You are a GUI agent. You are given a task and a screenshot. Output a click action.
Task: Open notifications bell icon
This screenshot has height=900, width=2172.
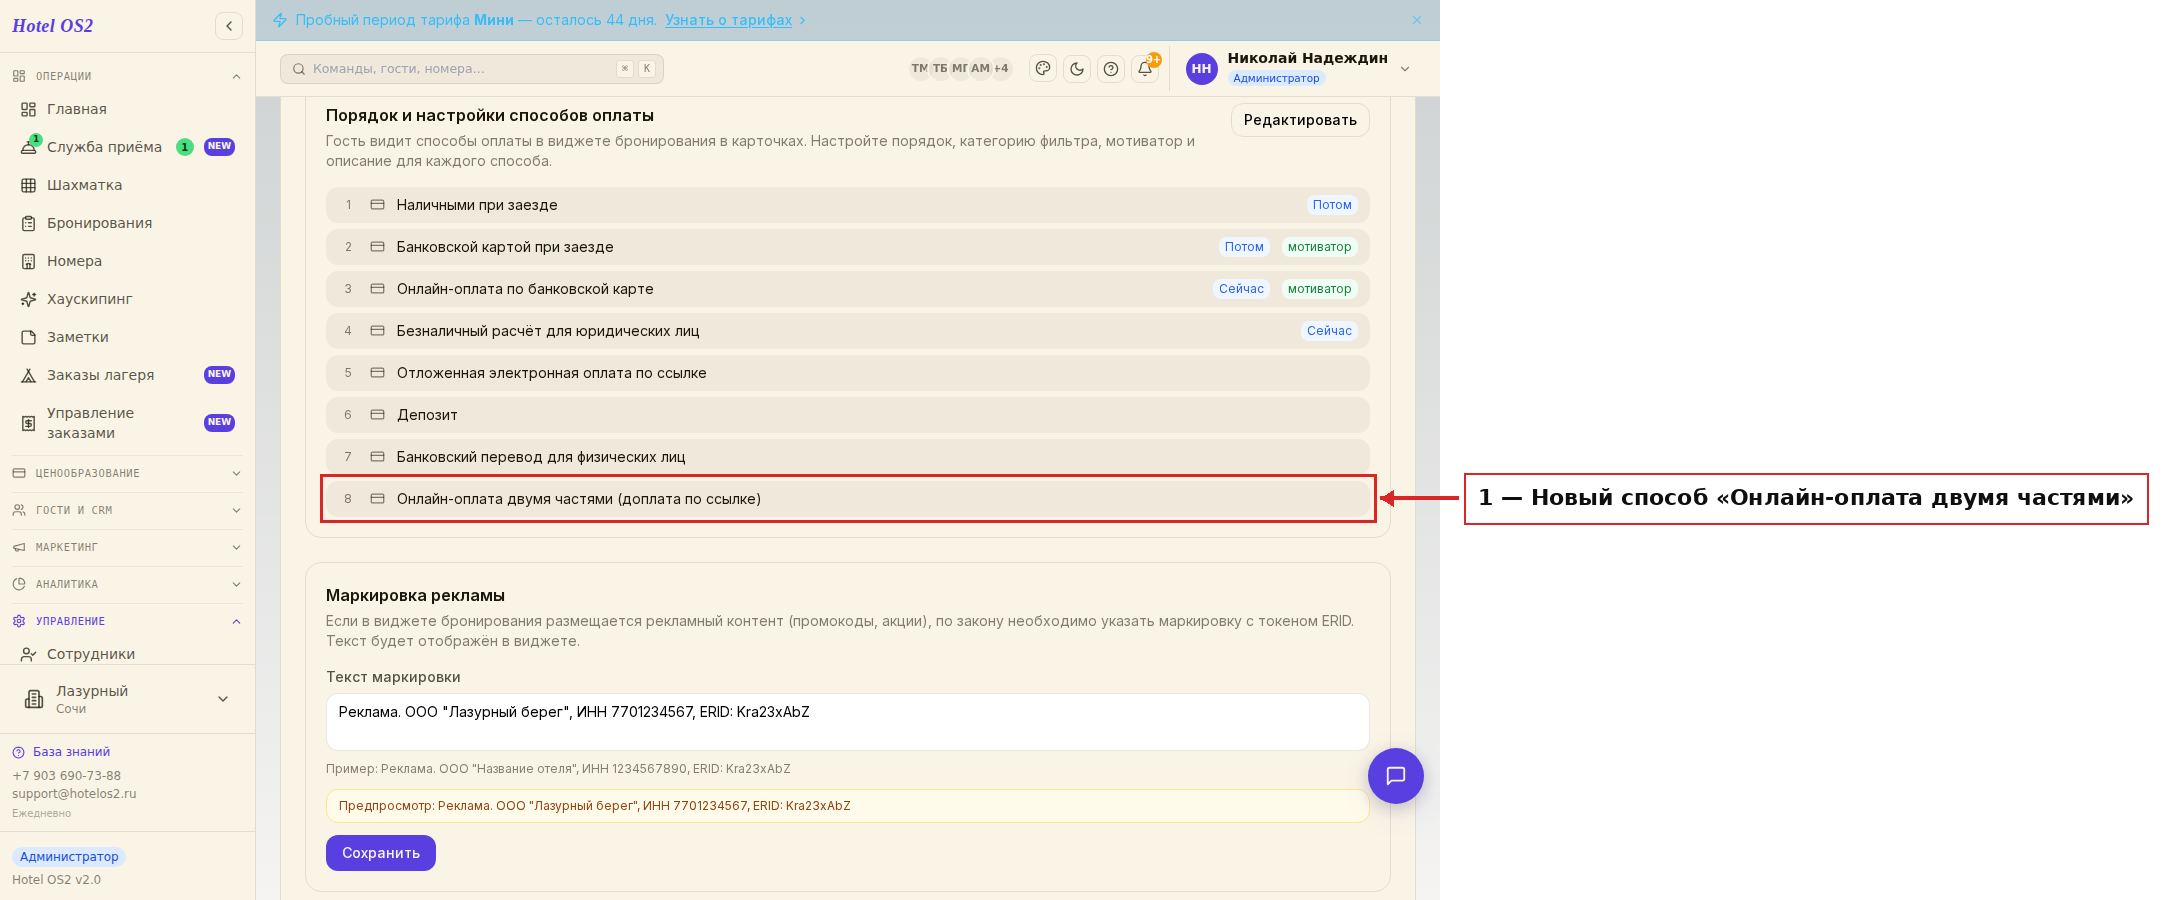click(x=1145, y=69)
